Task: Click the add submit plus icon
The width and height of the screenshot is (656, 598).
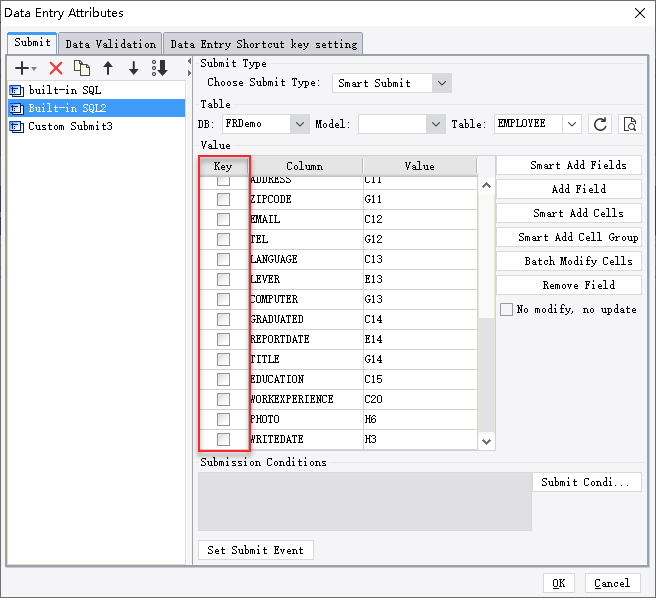Action: point(22,68)
